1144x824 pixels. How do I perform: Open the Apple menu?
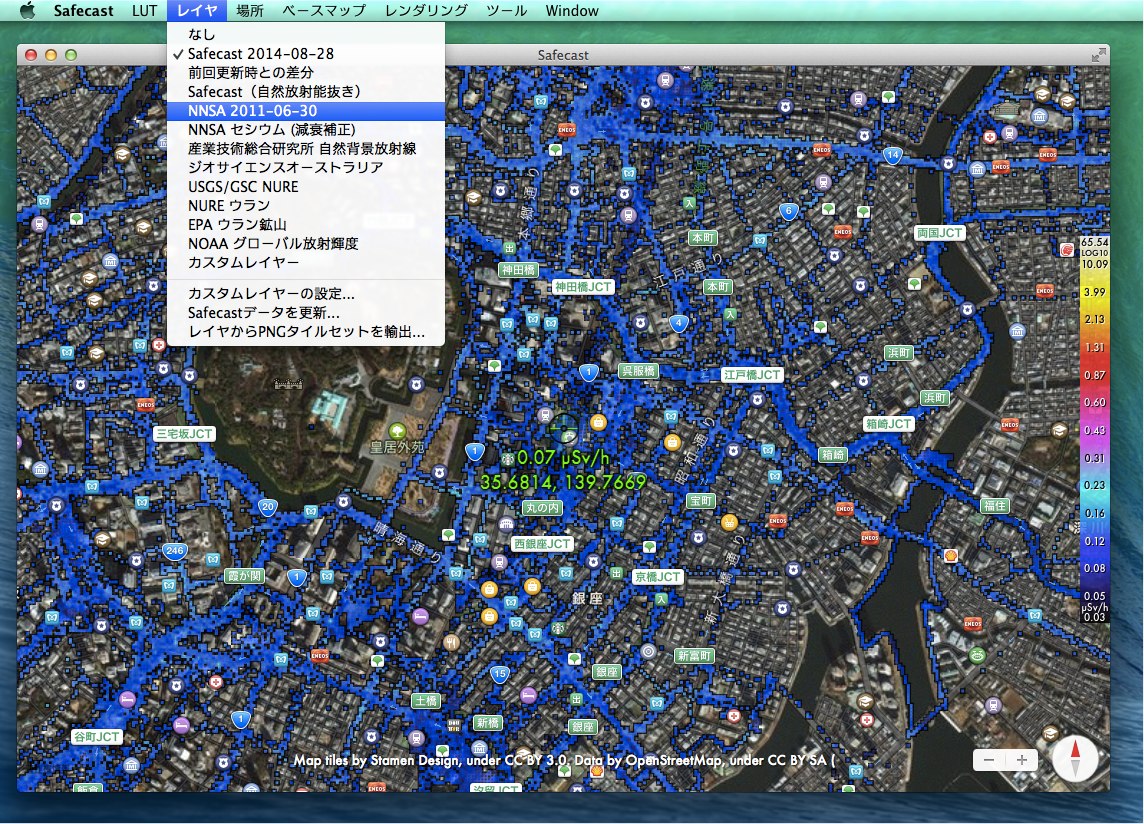click(27, 10)
